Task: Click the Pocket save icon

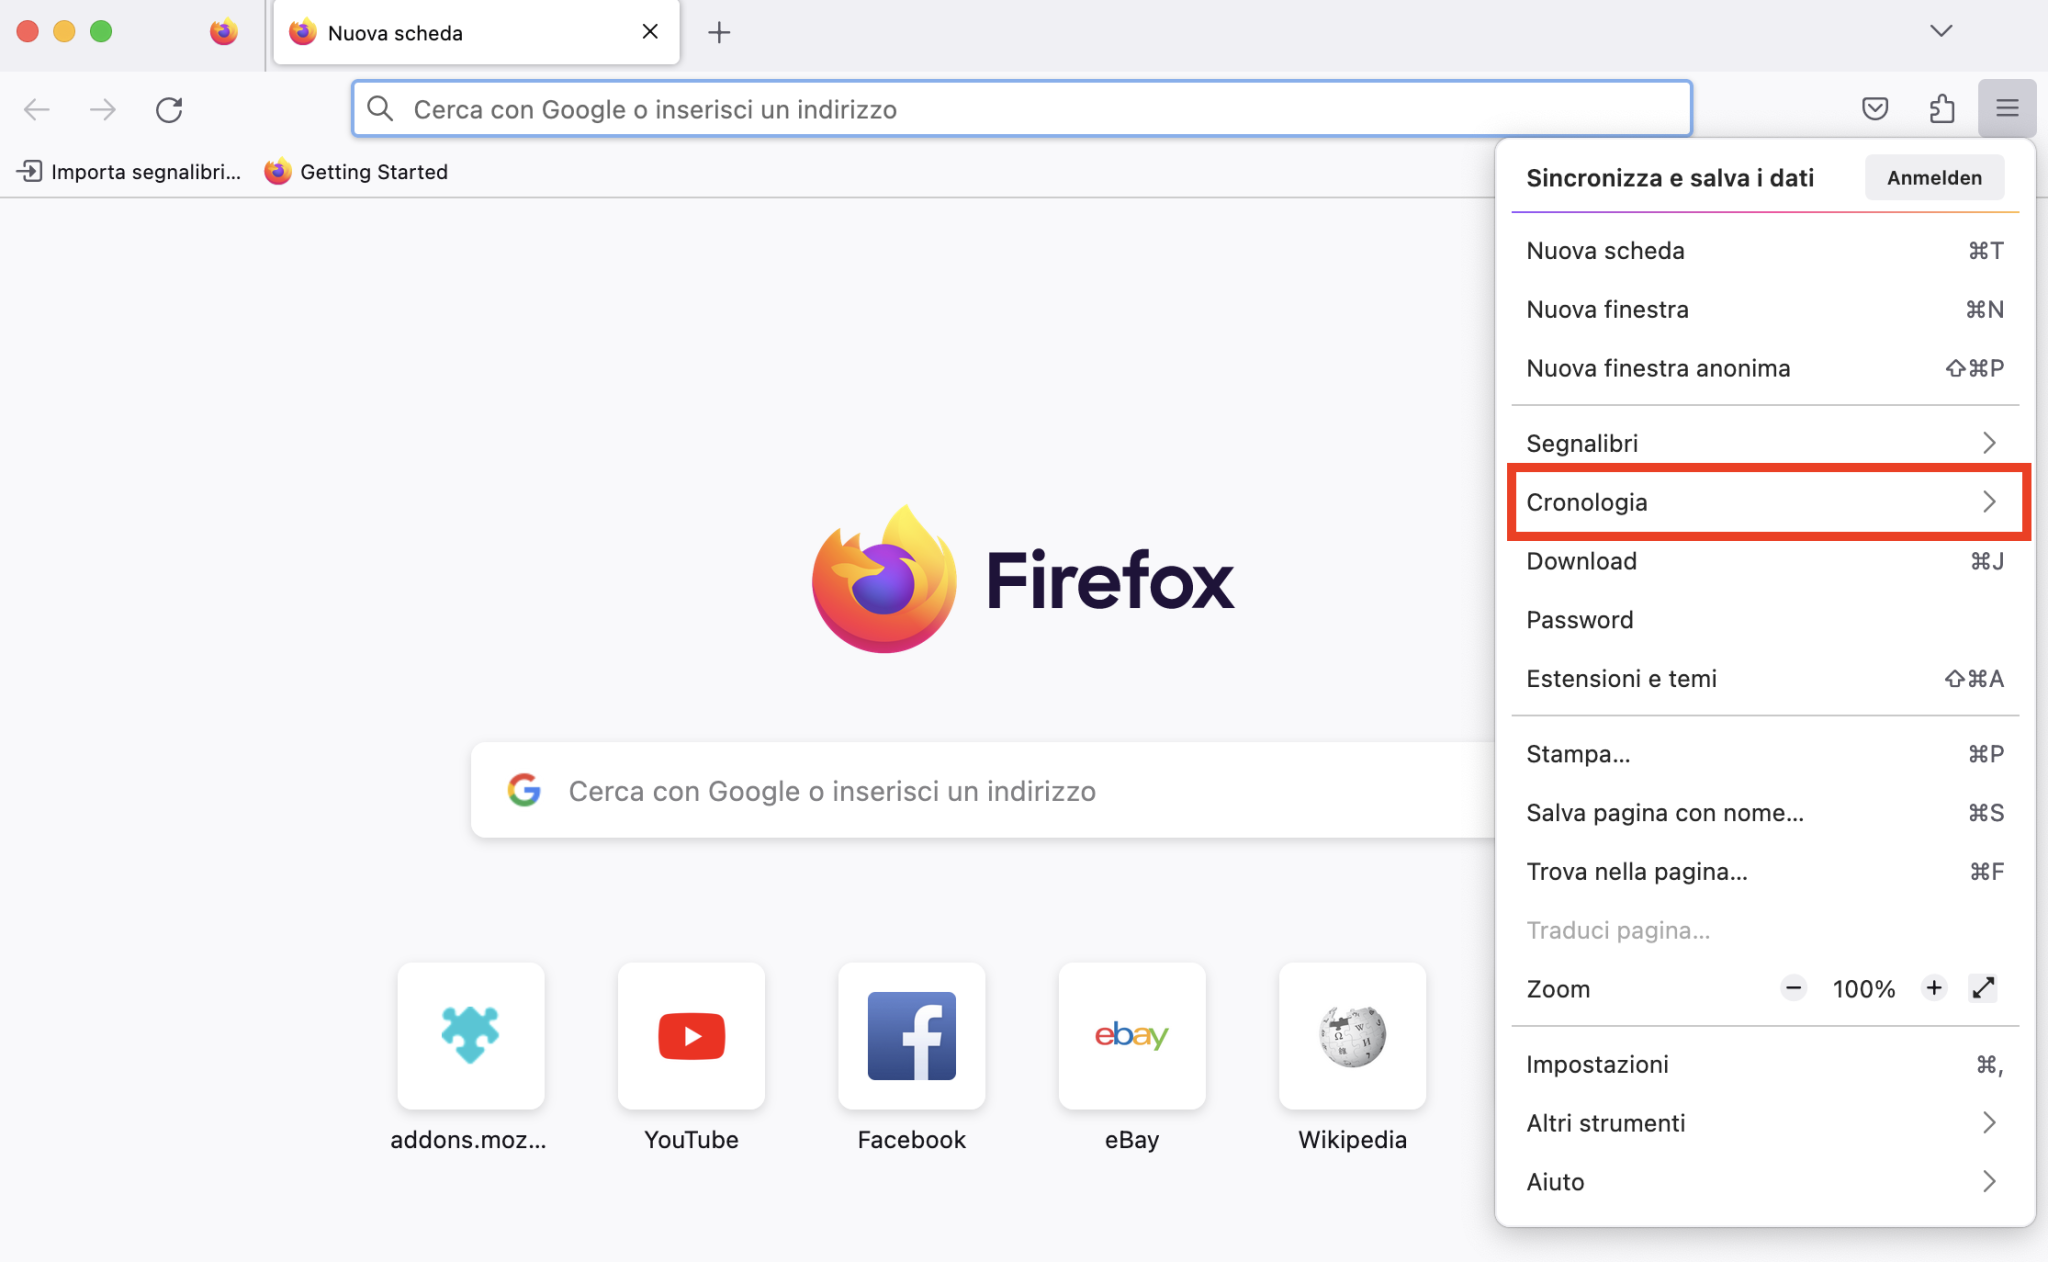Action: (x=1875, y=108)
